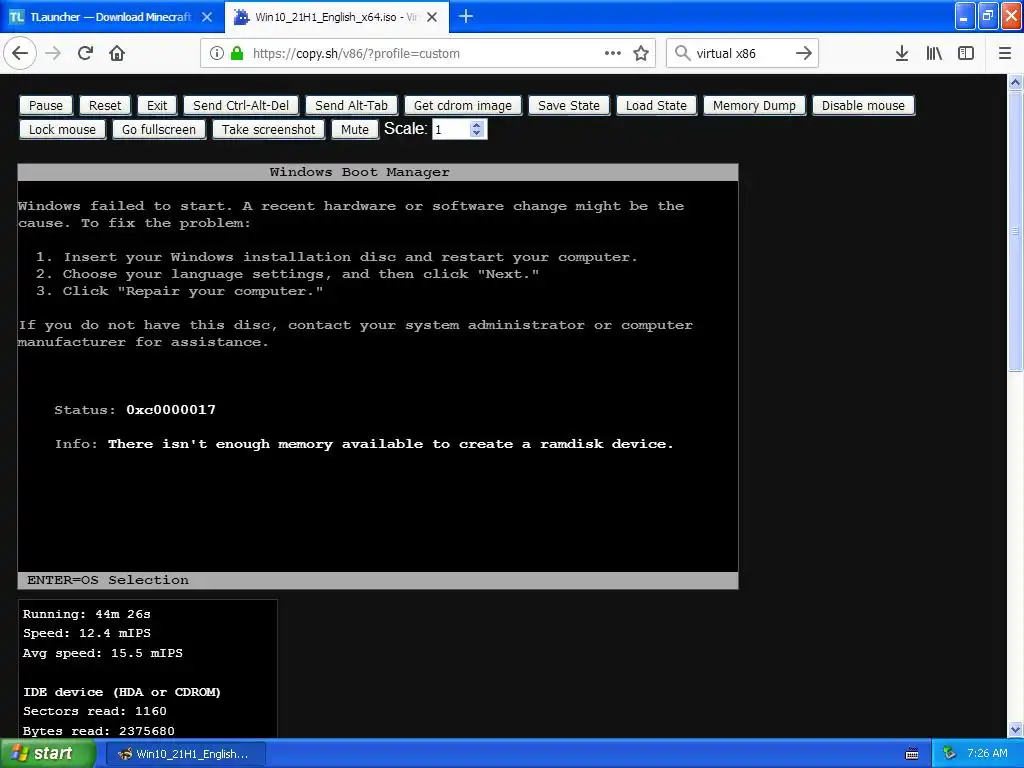The width and height of the screenshot is (1024, 768).
Task: Toggle the sidebar icon in toolbar
Action: point(966,53)
